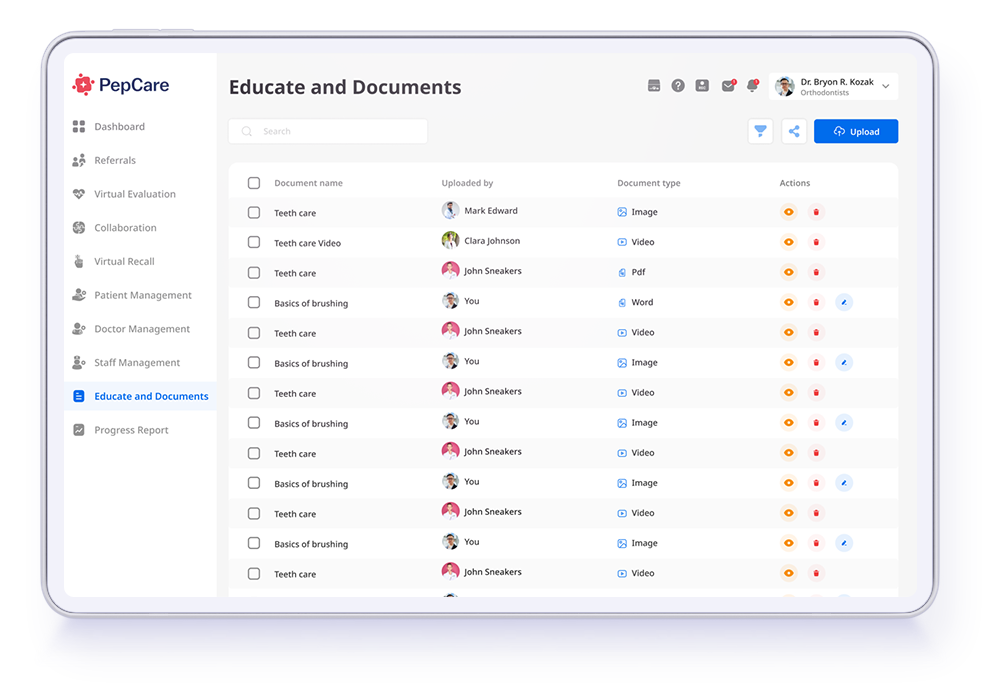Click the Pdf file type icon
This screenshot has width=982, height=683.
622,272
